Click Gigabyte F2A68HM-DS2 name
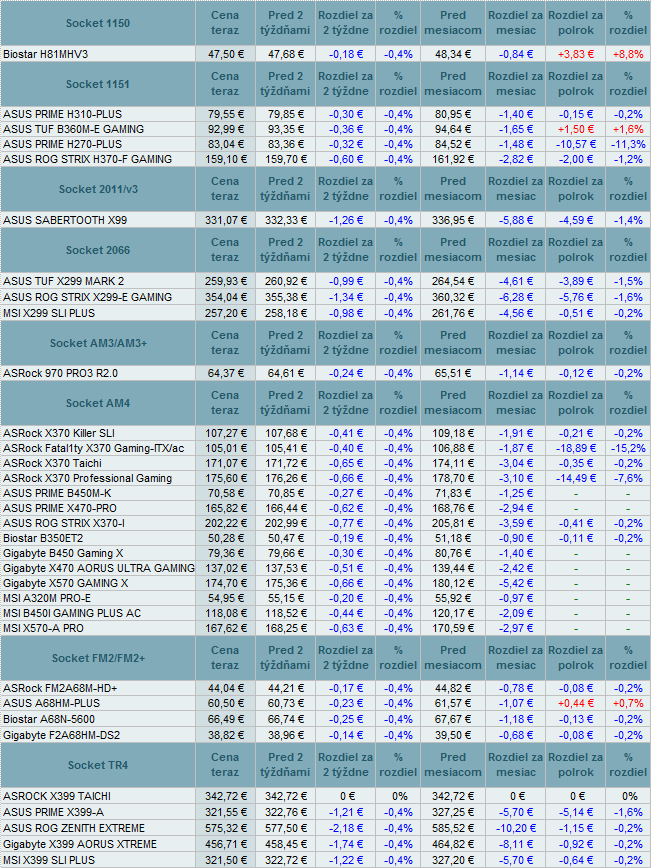The width and height of the screenshot is (651, 868). coord(61,735)
